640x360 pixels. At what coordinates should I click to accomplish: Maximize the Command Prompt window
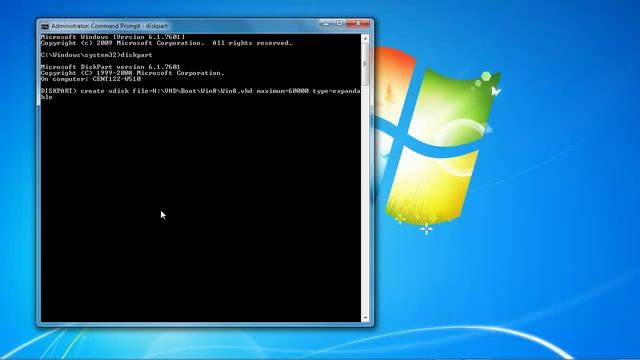tap(339, 24)
